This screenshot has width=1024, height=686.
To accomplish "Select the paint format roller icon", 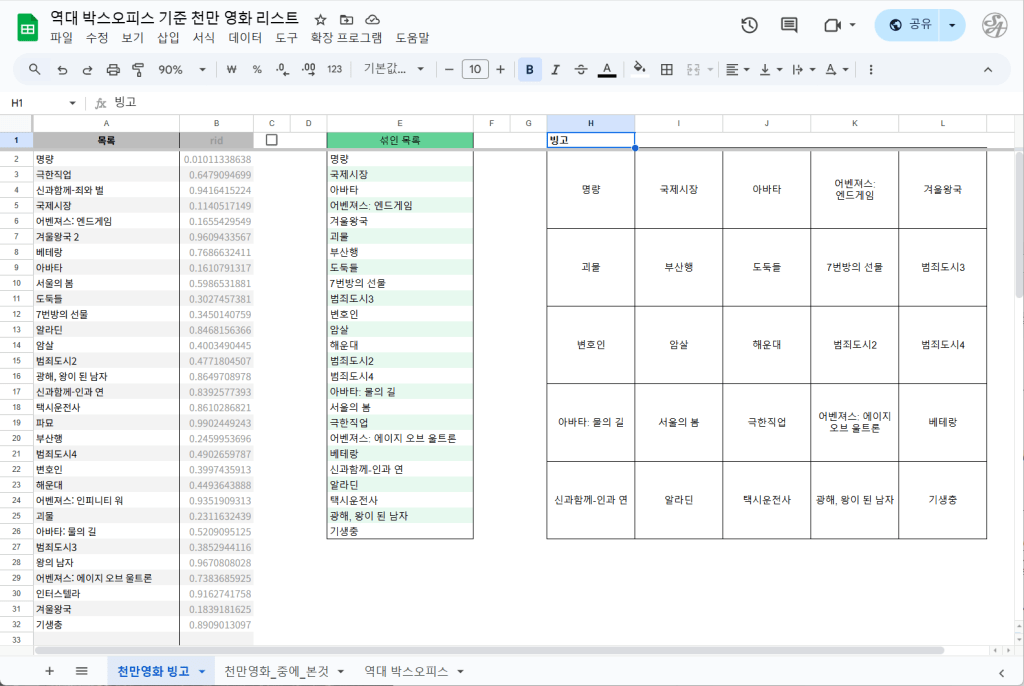I will coord(138,70).
